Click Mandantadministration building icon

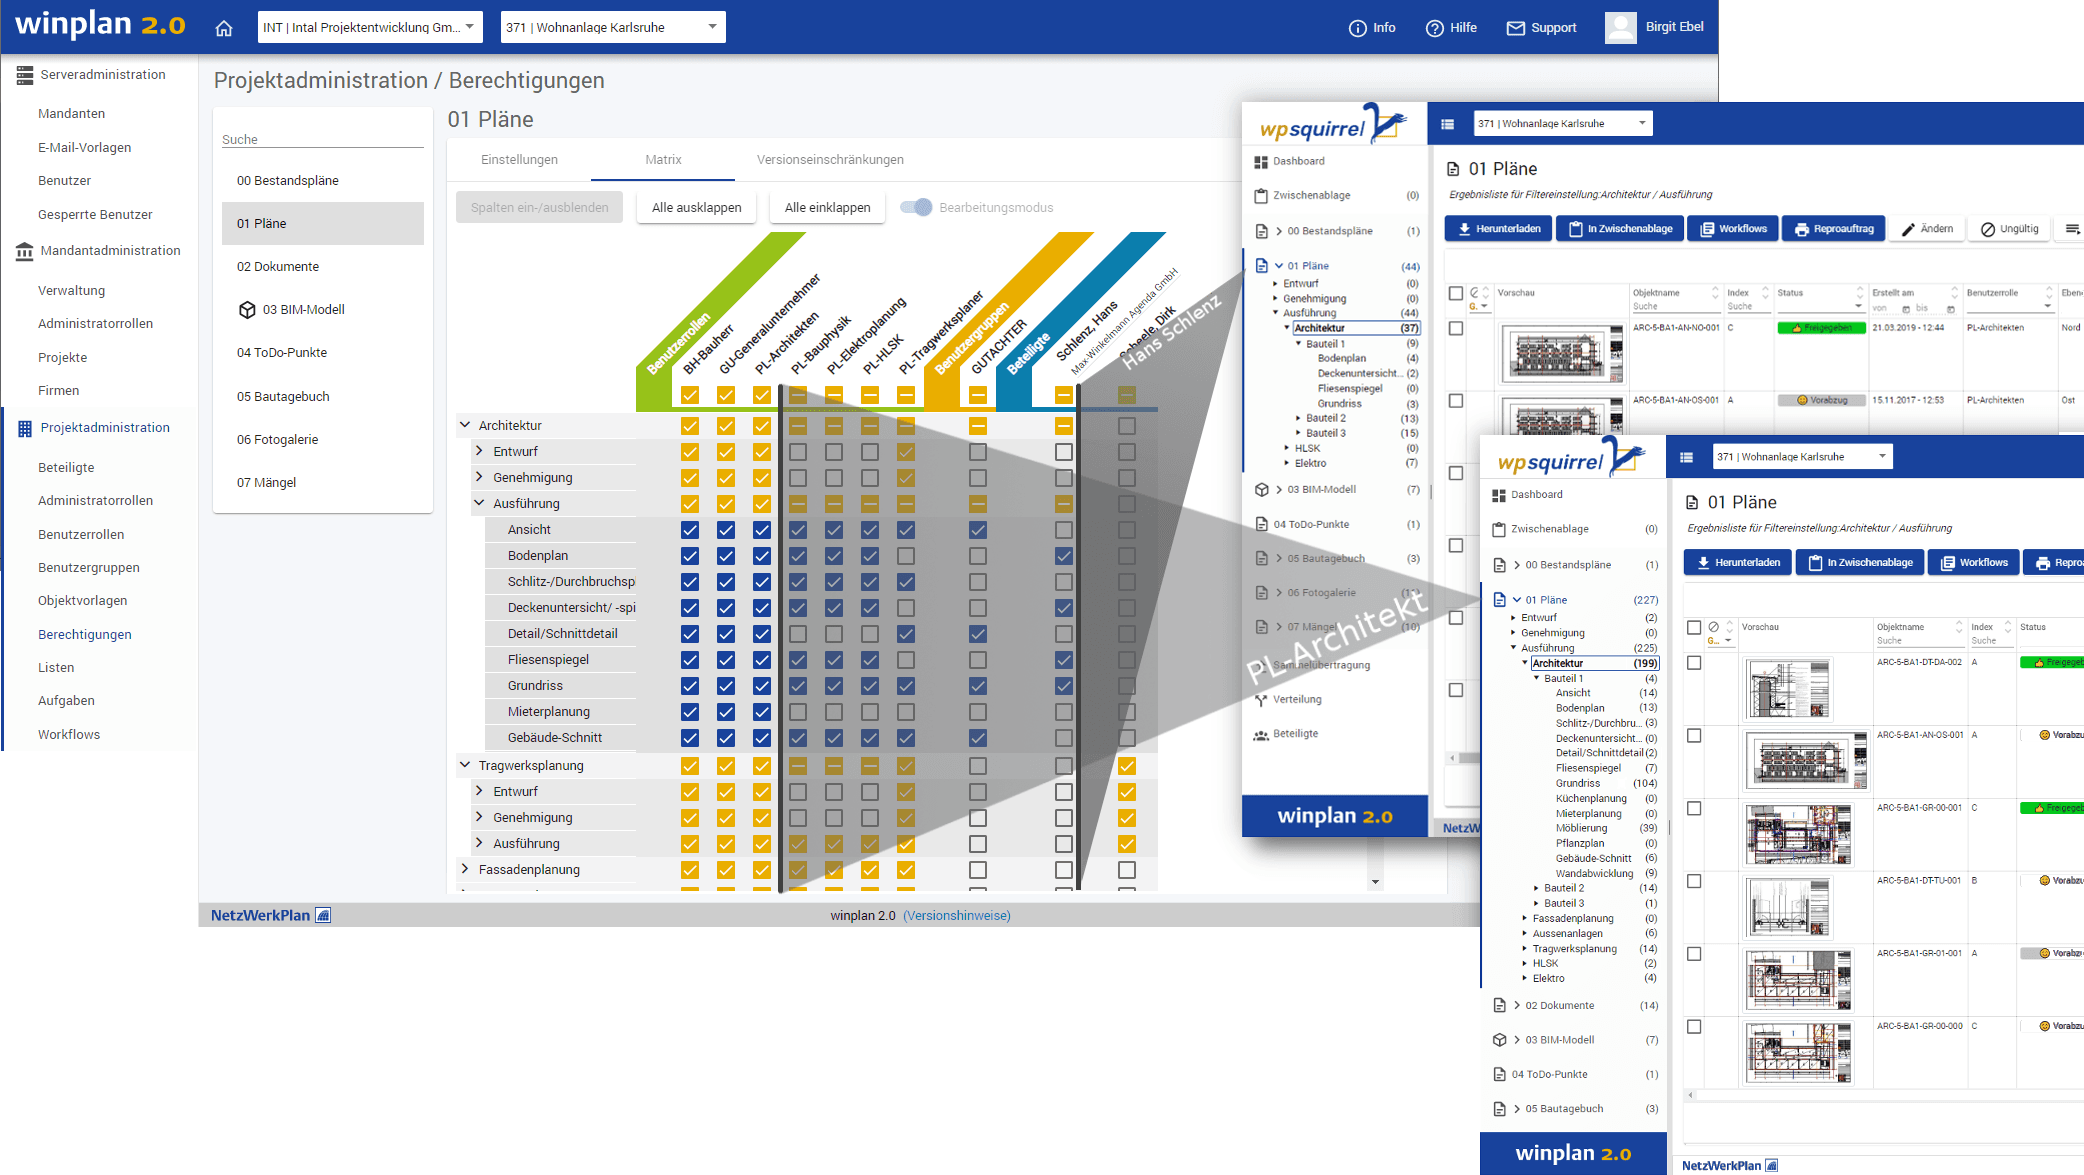point(25,251)
